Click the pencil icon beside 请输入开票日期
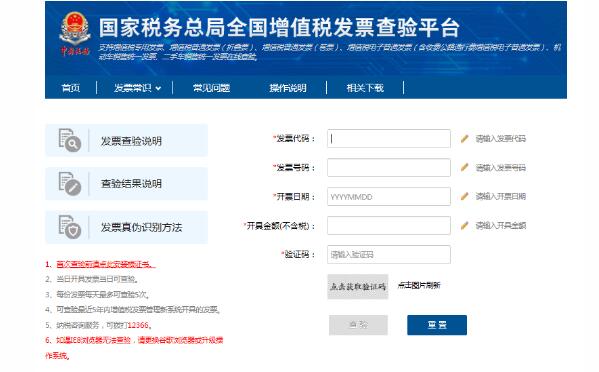The image size is (599, 372). pyautogui.click(x=464, y=196)
